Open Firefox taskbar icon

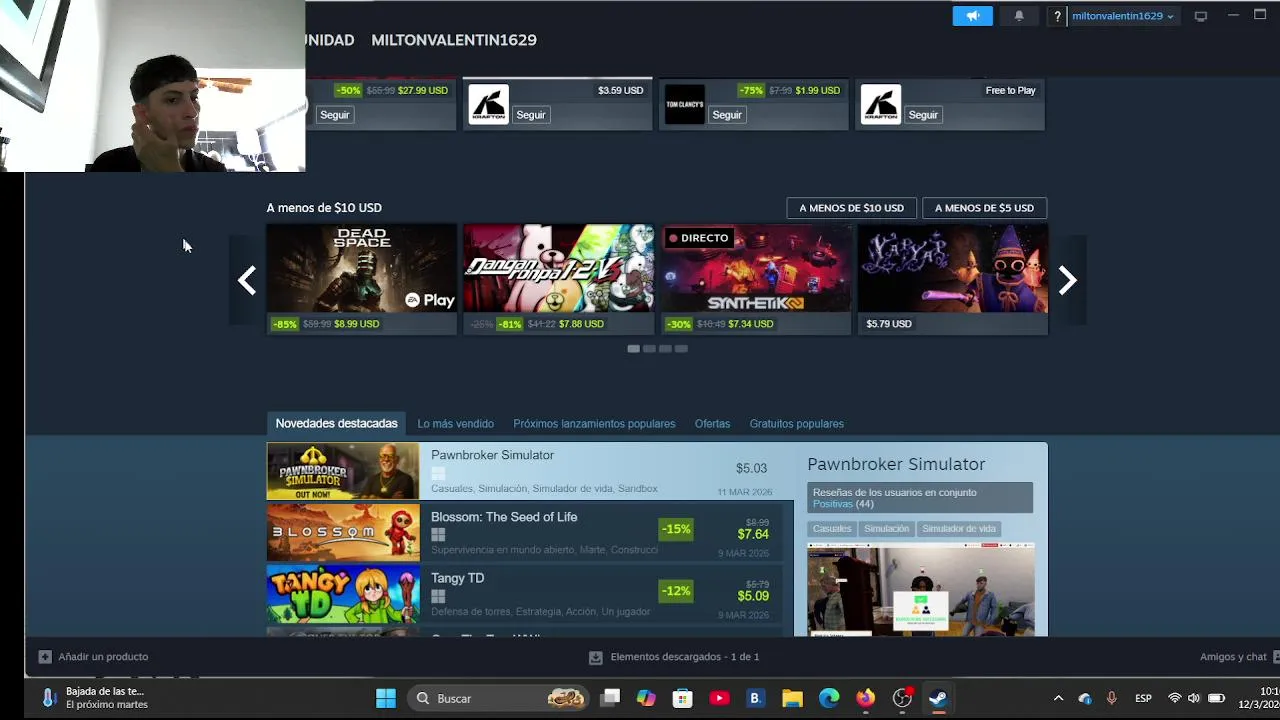click(x=865, y=699)
